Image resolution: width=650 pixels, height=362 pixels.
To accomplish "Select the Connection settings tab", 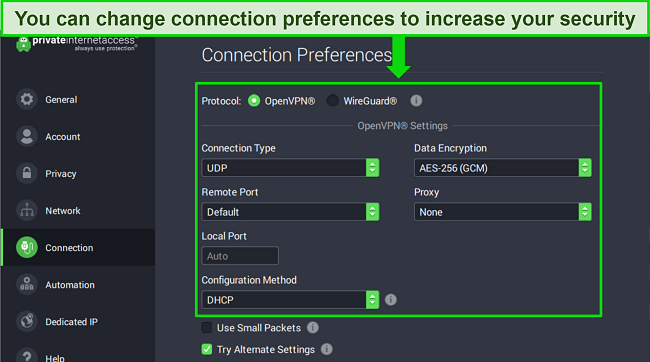I will 78,248.
